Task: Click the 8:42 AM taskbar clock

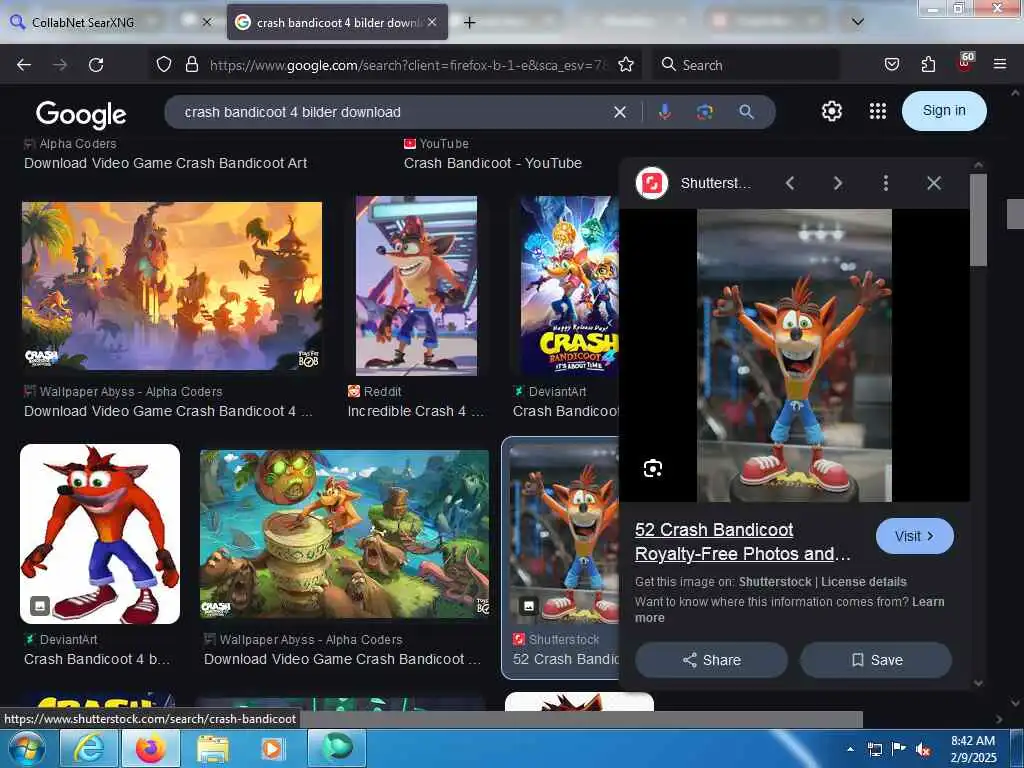Action: pos(973,749)
